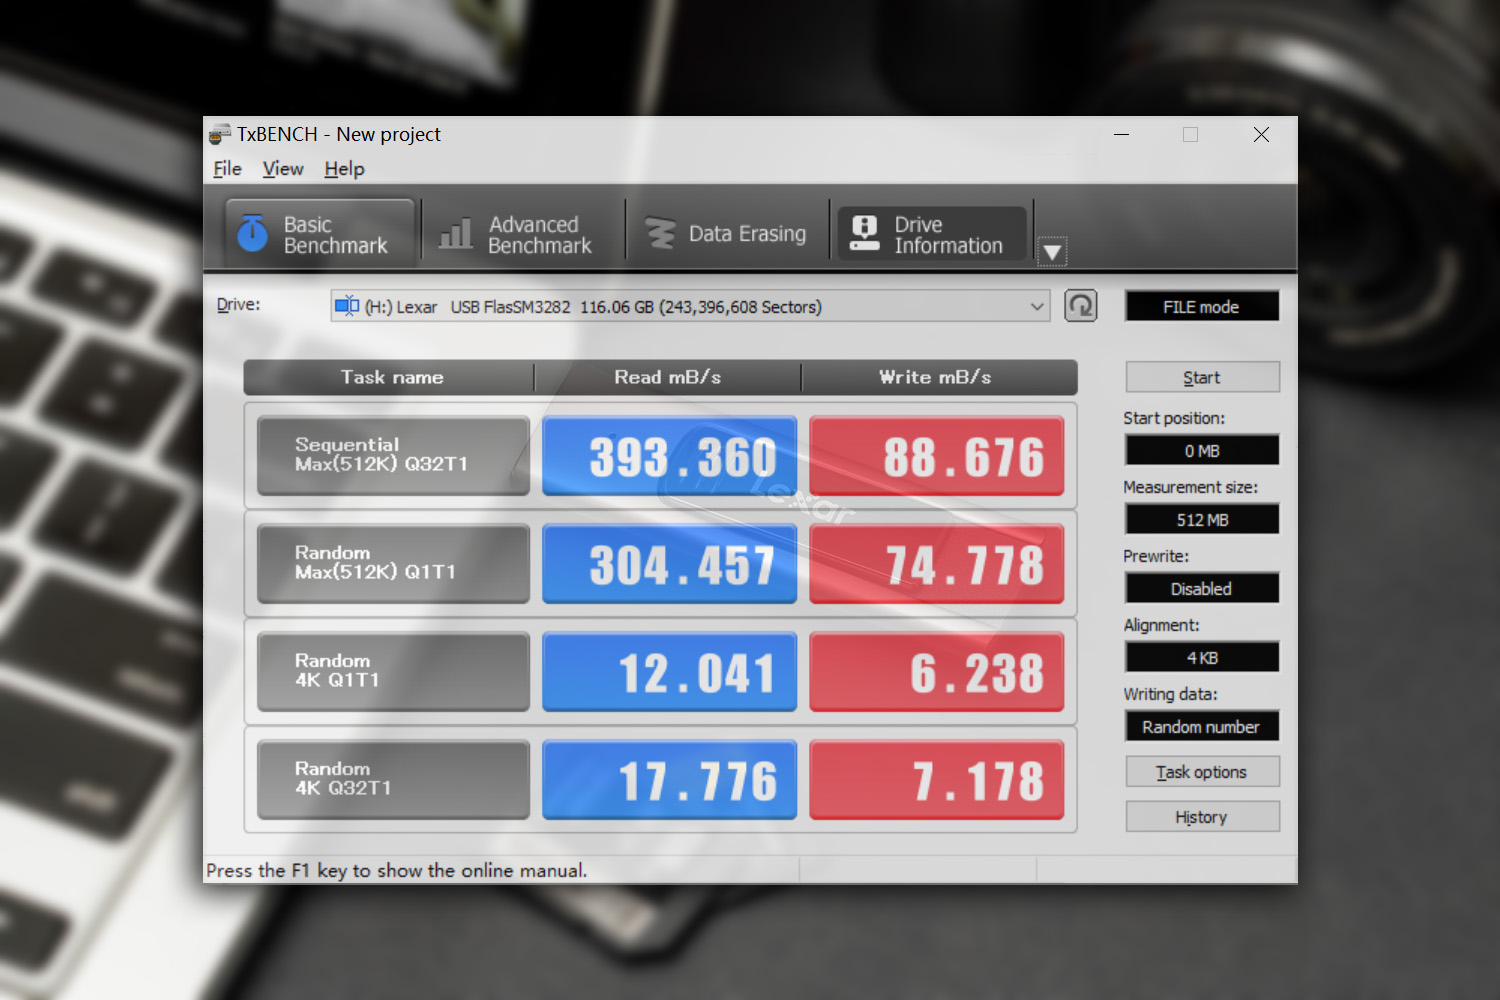Click the Random 4K Q1T1 task button
The height and width of the screenshot is (1000, 1500).
[393, 672]
